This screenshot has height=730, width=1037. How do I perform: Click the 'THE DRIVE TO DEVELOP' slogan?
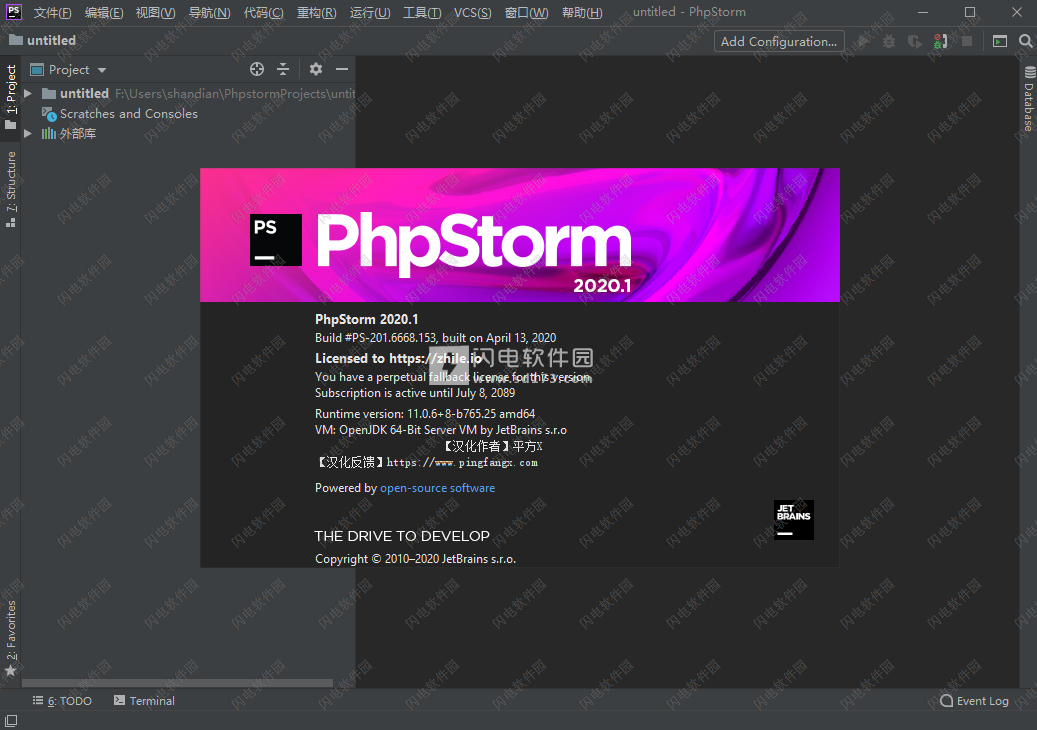point(402,536)
